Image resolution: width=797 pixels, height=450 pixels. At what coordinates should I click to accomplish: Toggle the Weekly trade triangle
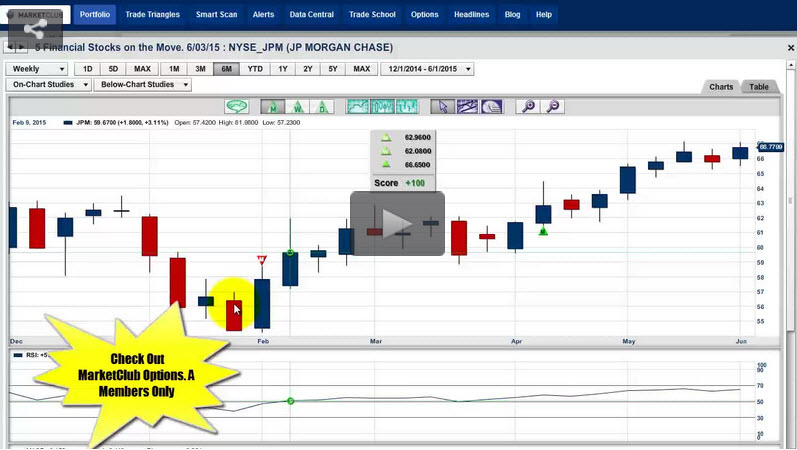coord(297,106)
